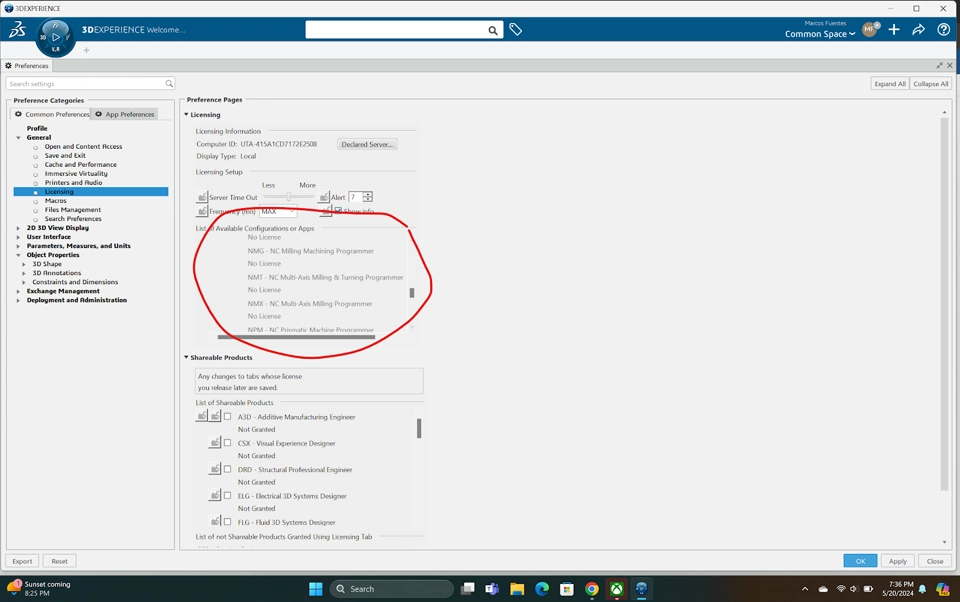This screenshot has height=602, width=960.
Task: Click the lock icon beside Frequency (mn)
Action: pos(201,211)
